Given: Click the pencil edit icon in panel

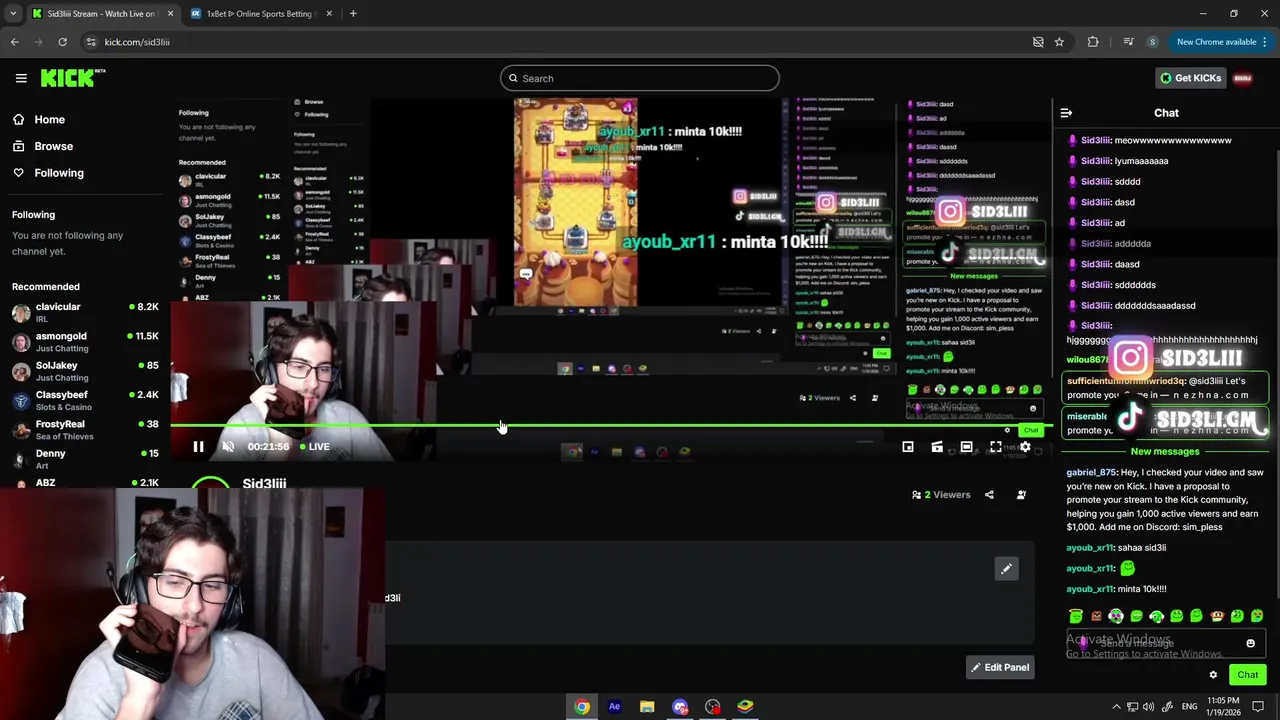Looking at the screenshot, I should point(1007,569).
